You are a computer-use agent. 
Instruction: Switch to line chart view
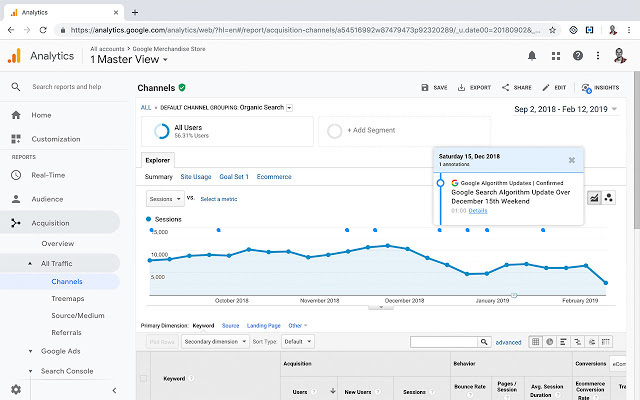pyautogui.click(x=594, y=198)
